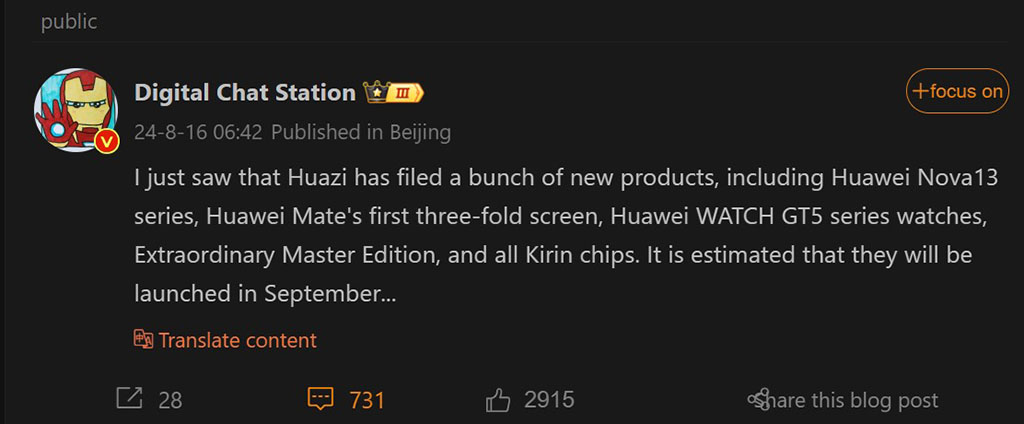
Task: Click the 2915 likes count
Action: (x=549, y=399)
